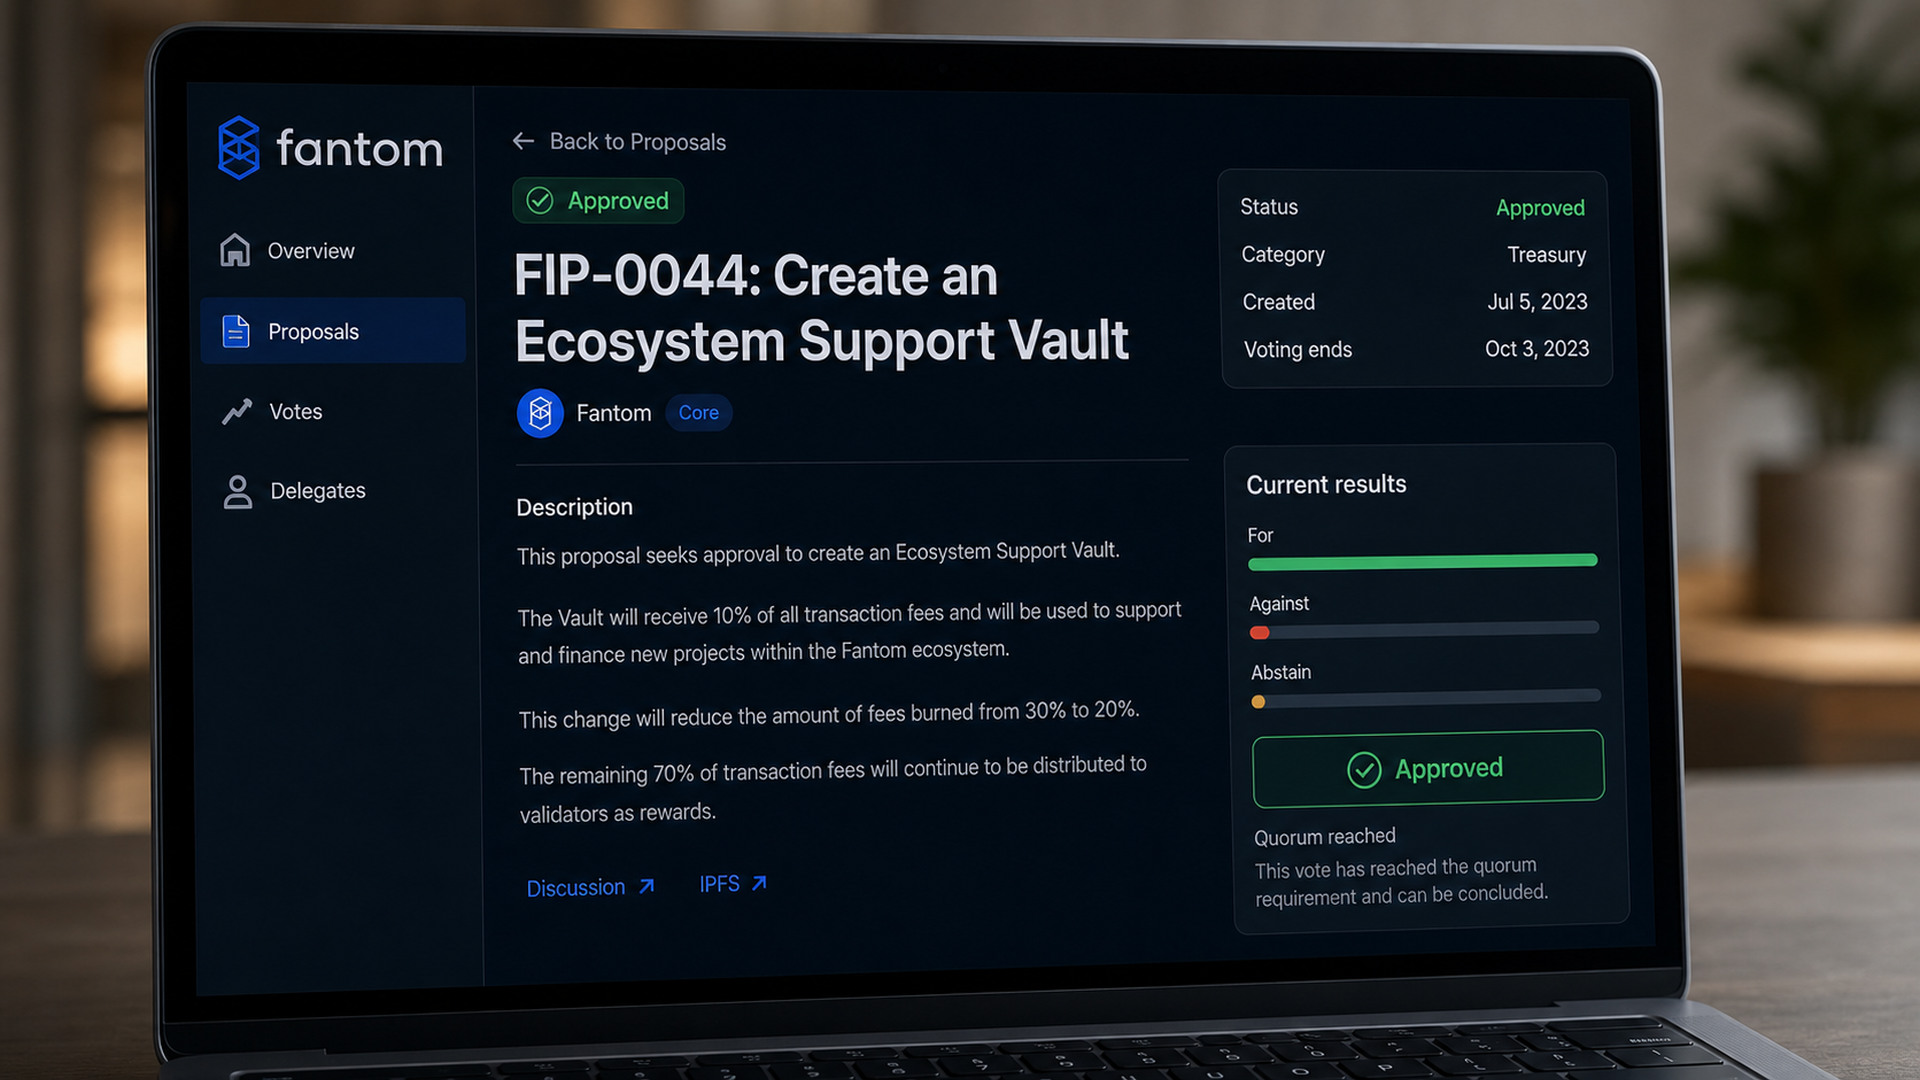Click sentence starting "This proposal seeks approval"

click(818, 553)
